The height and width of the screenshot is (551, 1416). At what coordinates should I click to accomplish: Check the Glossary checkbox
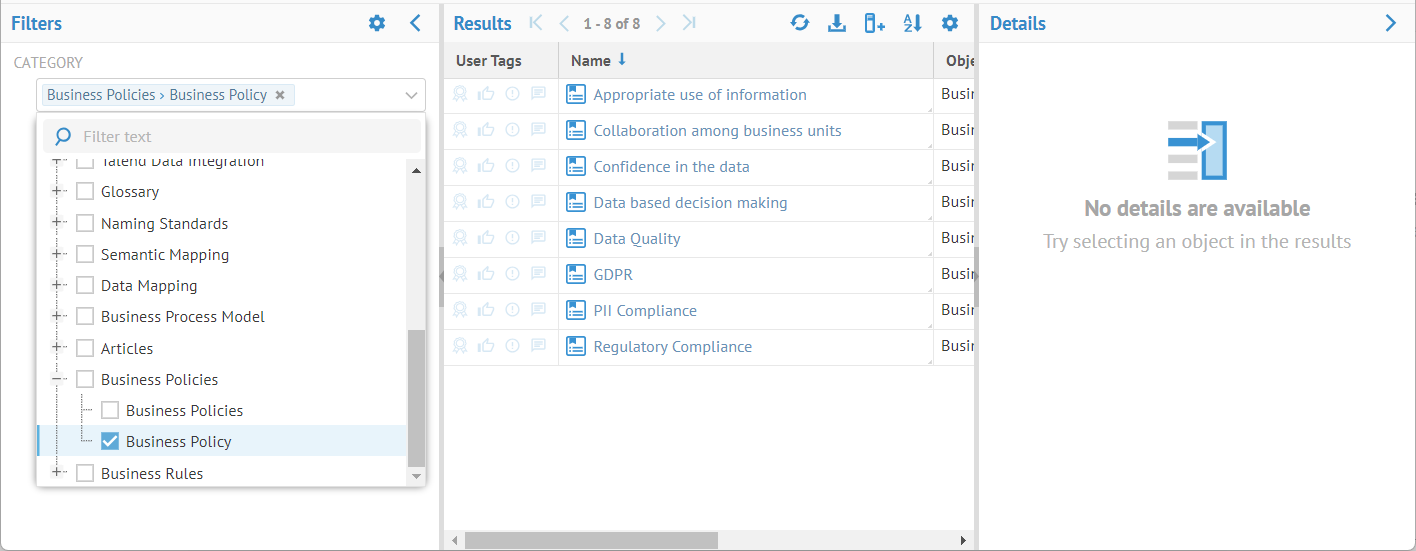[85, 192]
